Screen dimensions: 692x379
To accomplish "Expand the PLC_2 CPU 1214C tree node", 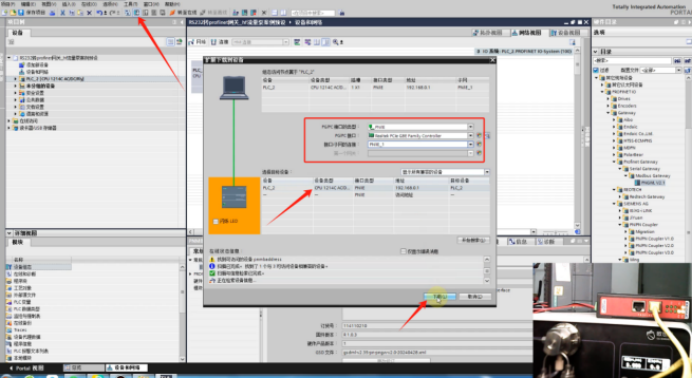I will (x=15, y=79).
